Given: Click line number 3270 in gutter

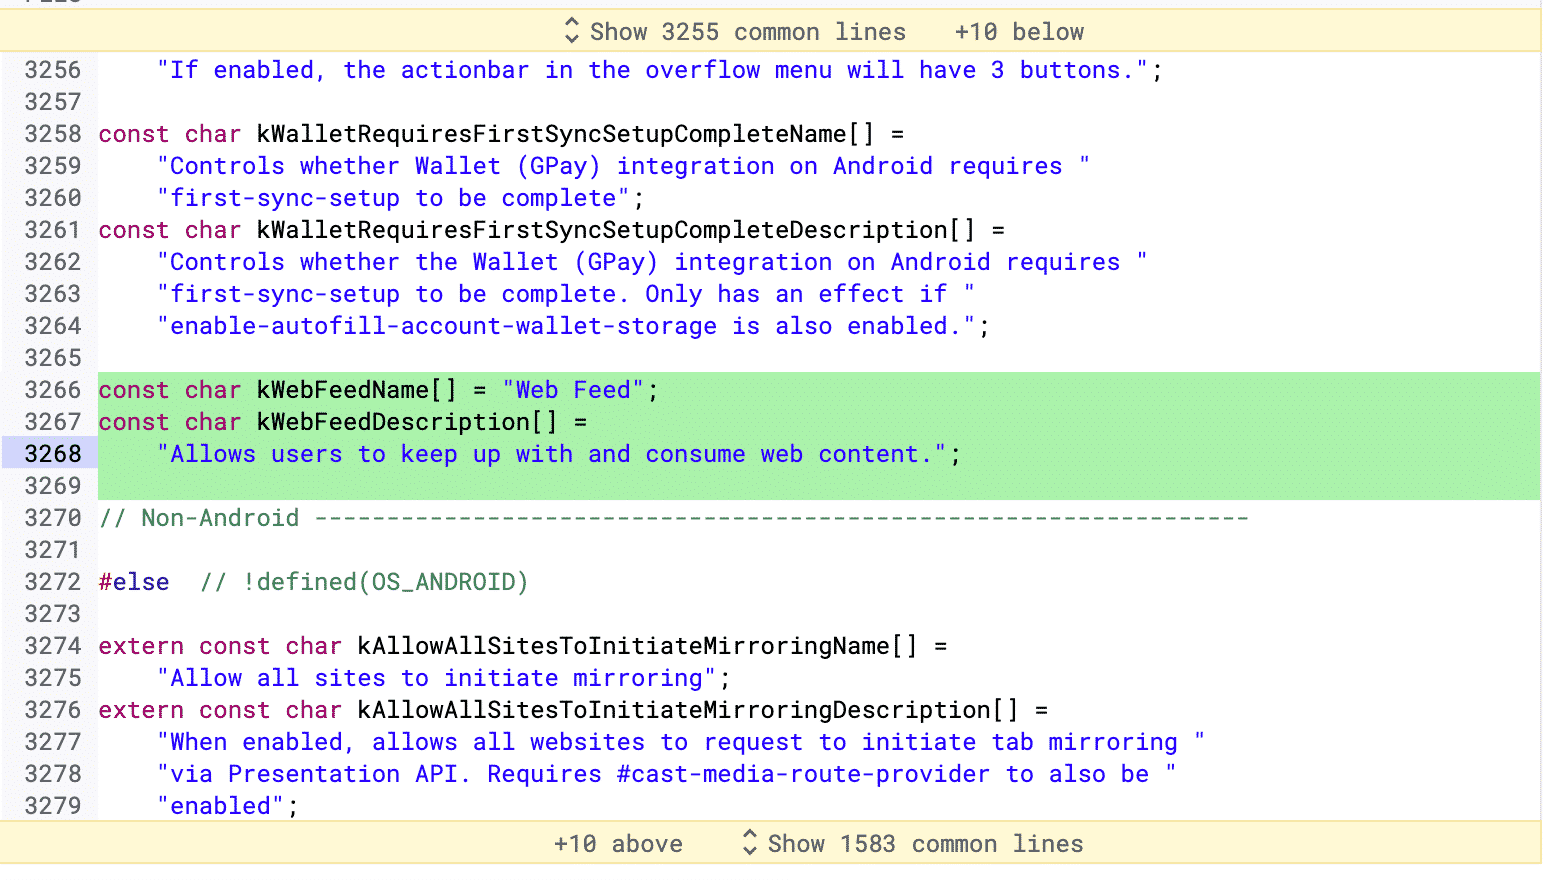Looking at the screenshot, I should [x=53, y=518].
